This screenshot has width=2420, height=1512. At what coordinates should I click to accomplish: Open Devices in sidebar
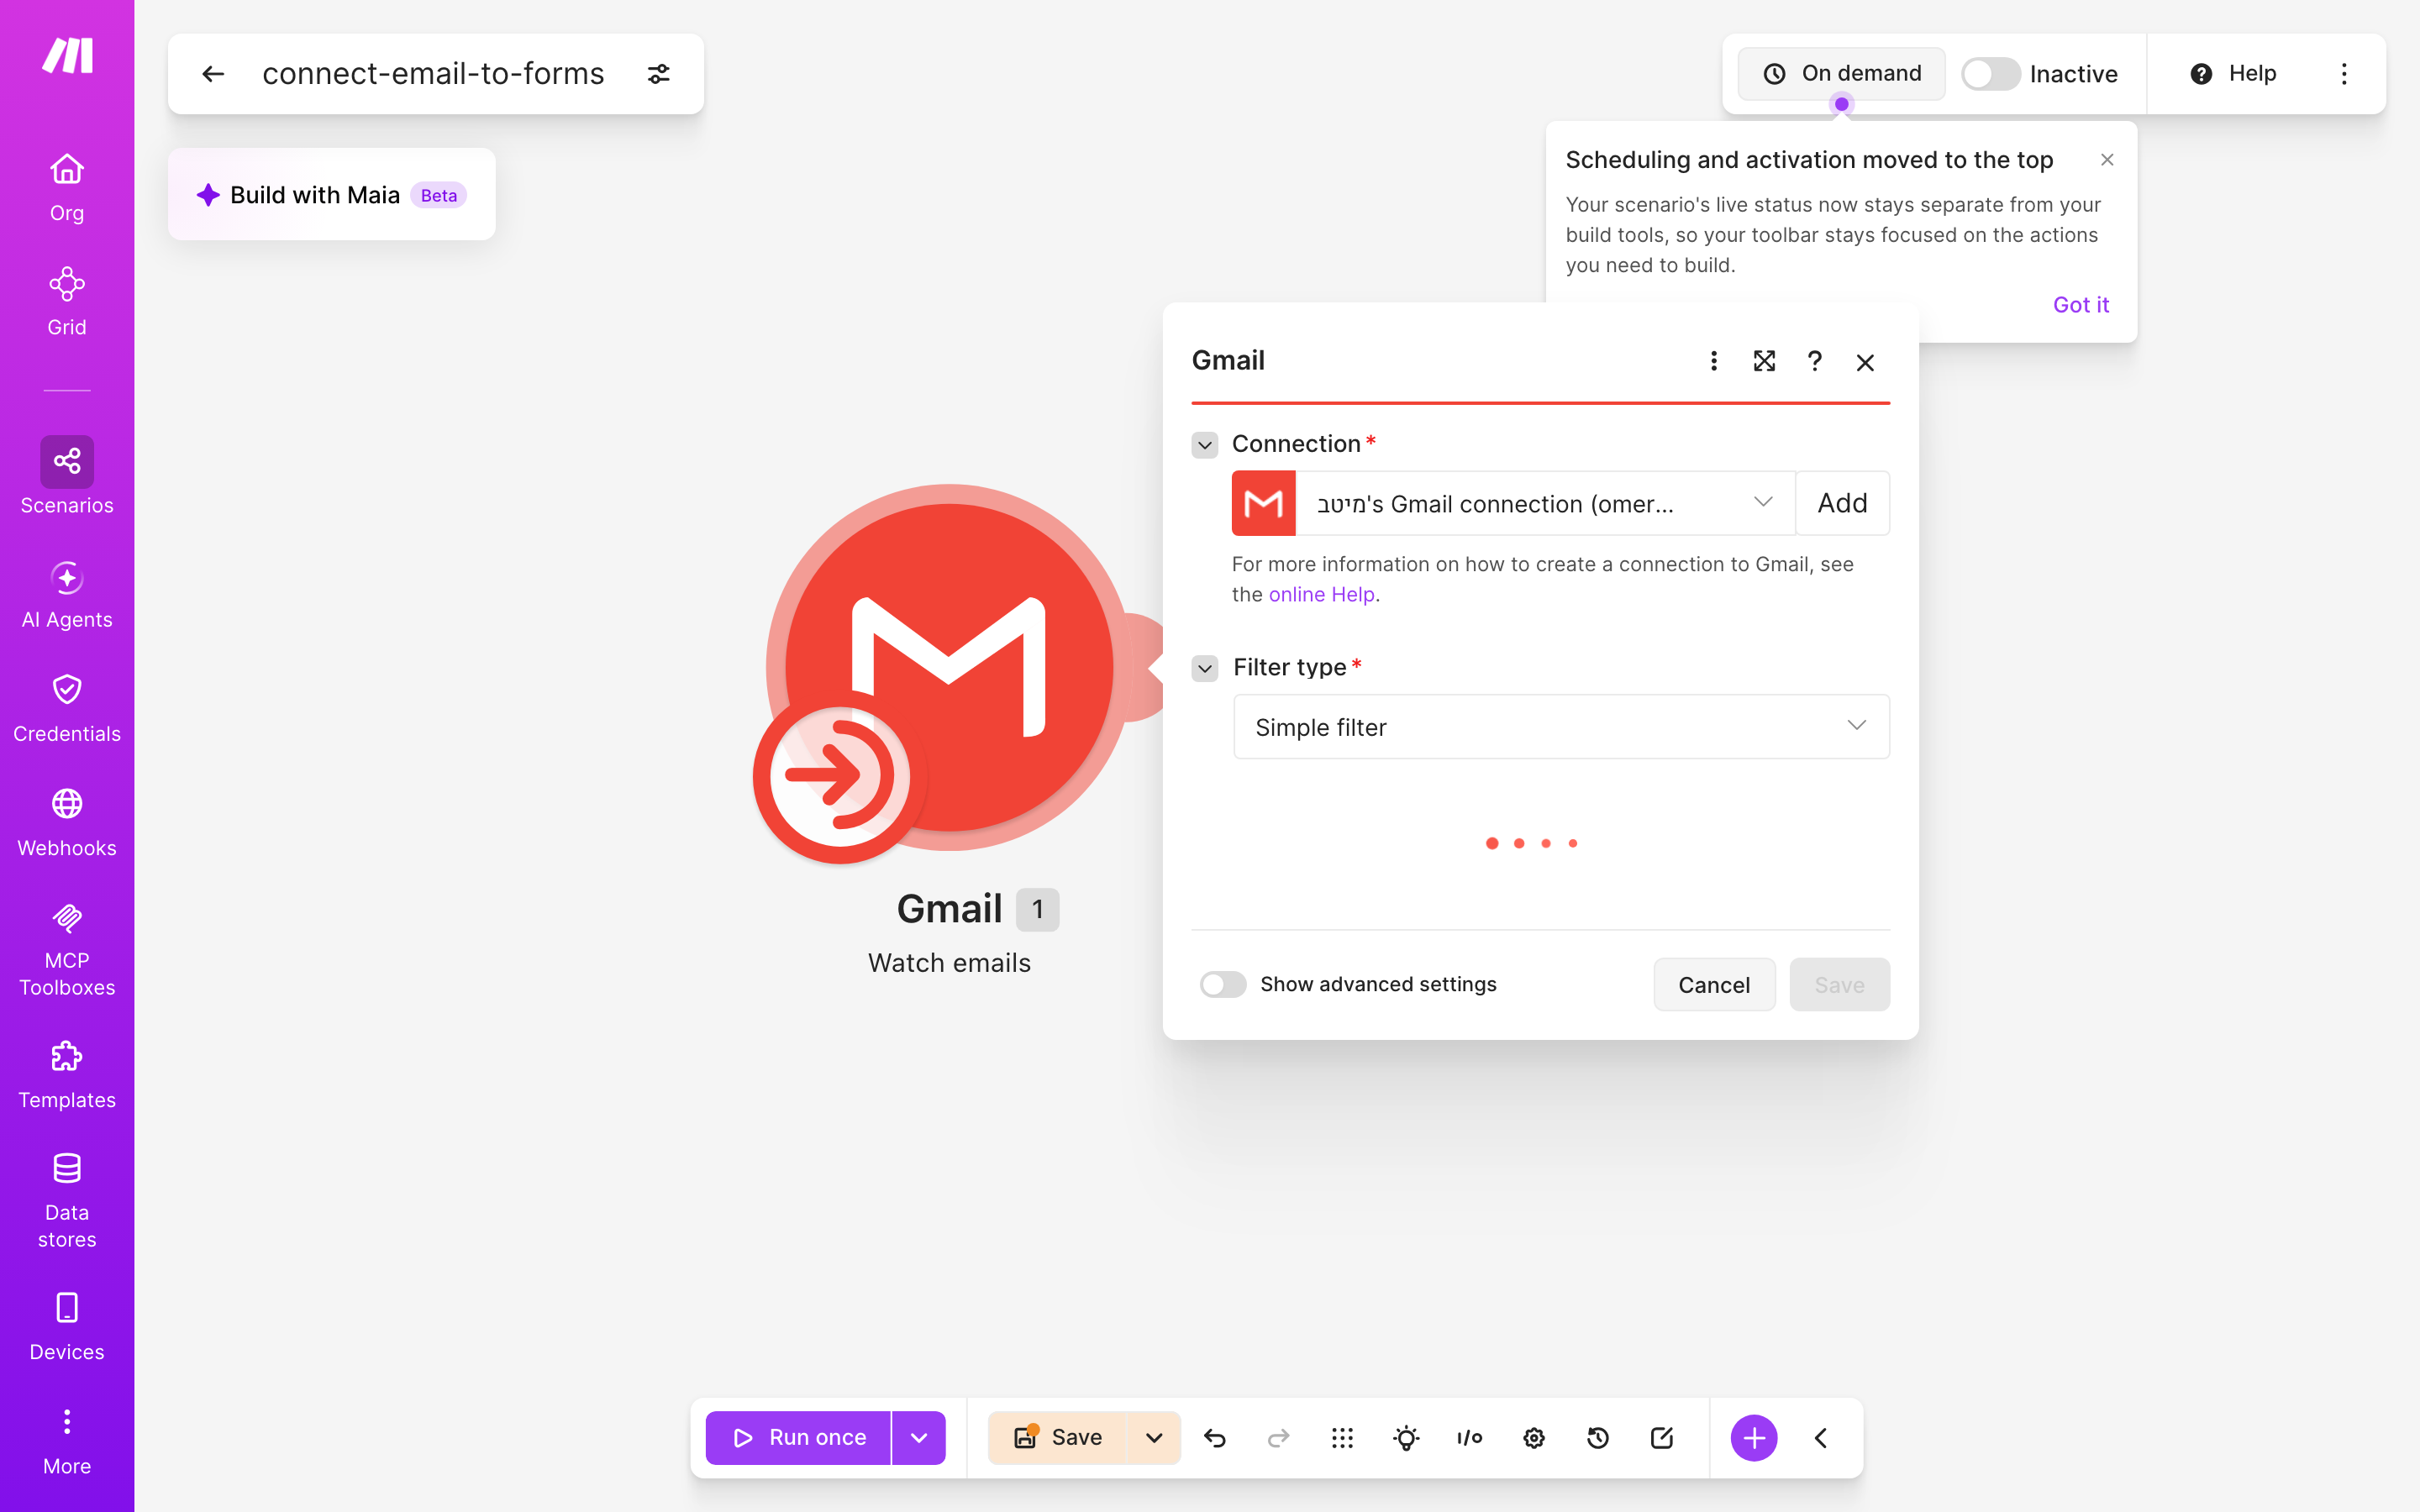[67, 1327]
